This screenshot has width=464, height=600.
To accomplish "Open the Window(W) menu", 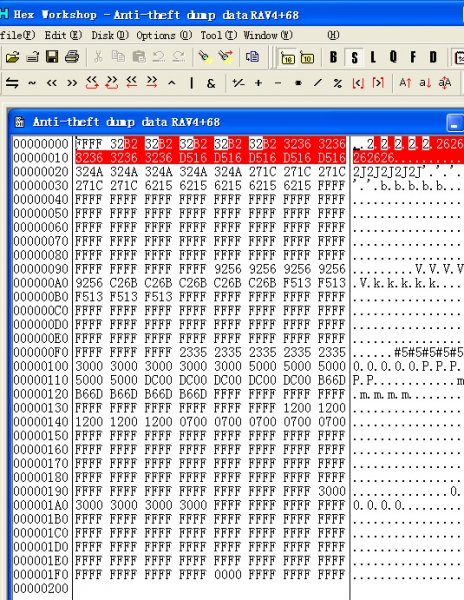I will point(268,35).
